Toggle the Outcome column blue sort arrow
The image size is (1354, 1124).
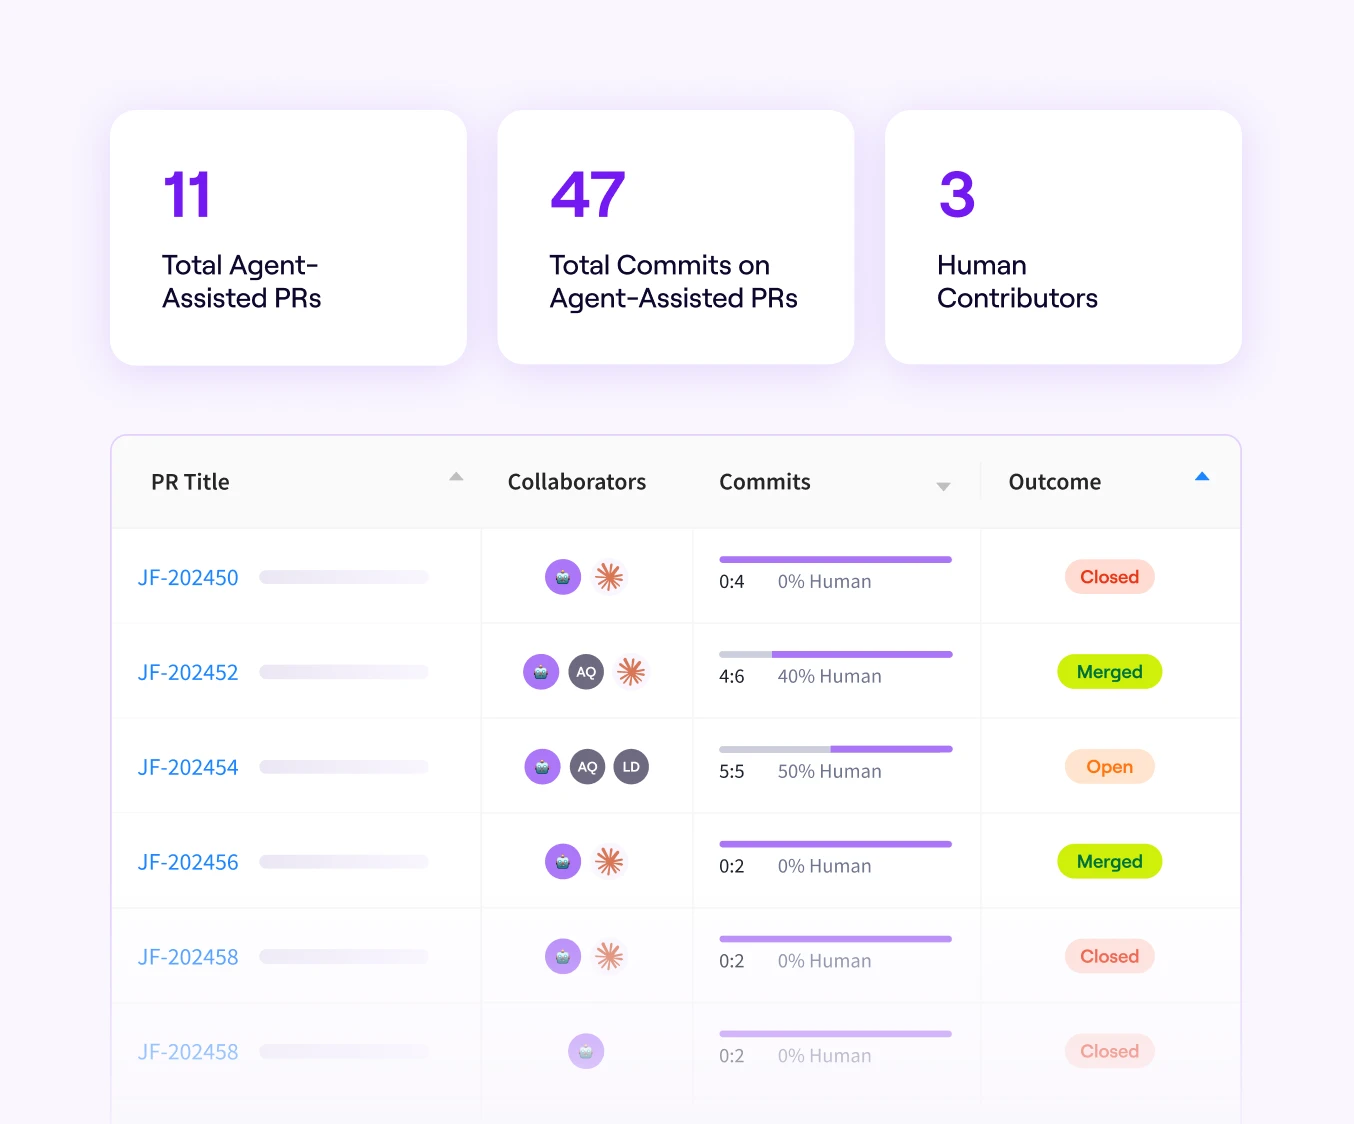coord(1202,477)
